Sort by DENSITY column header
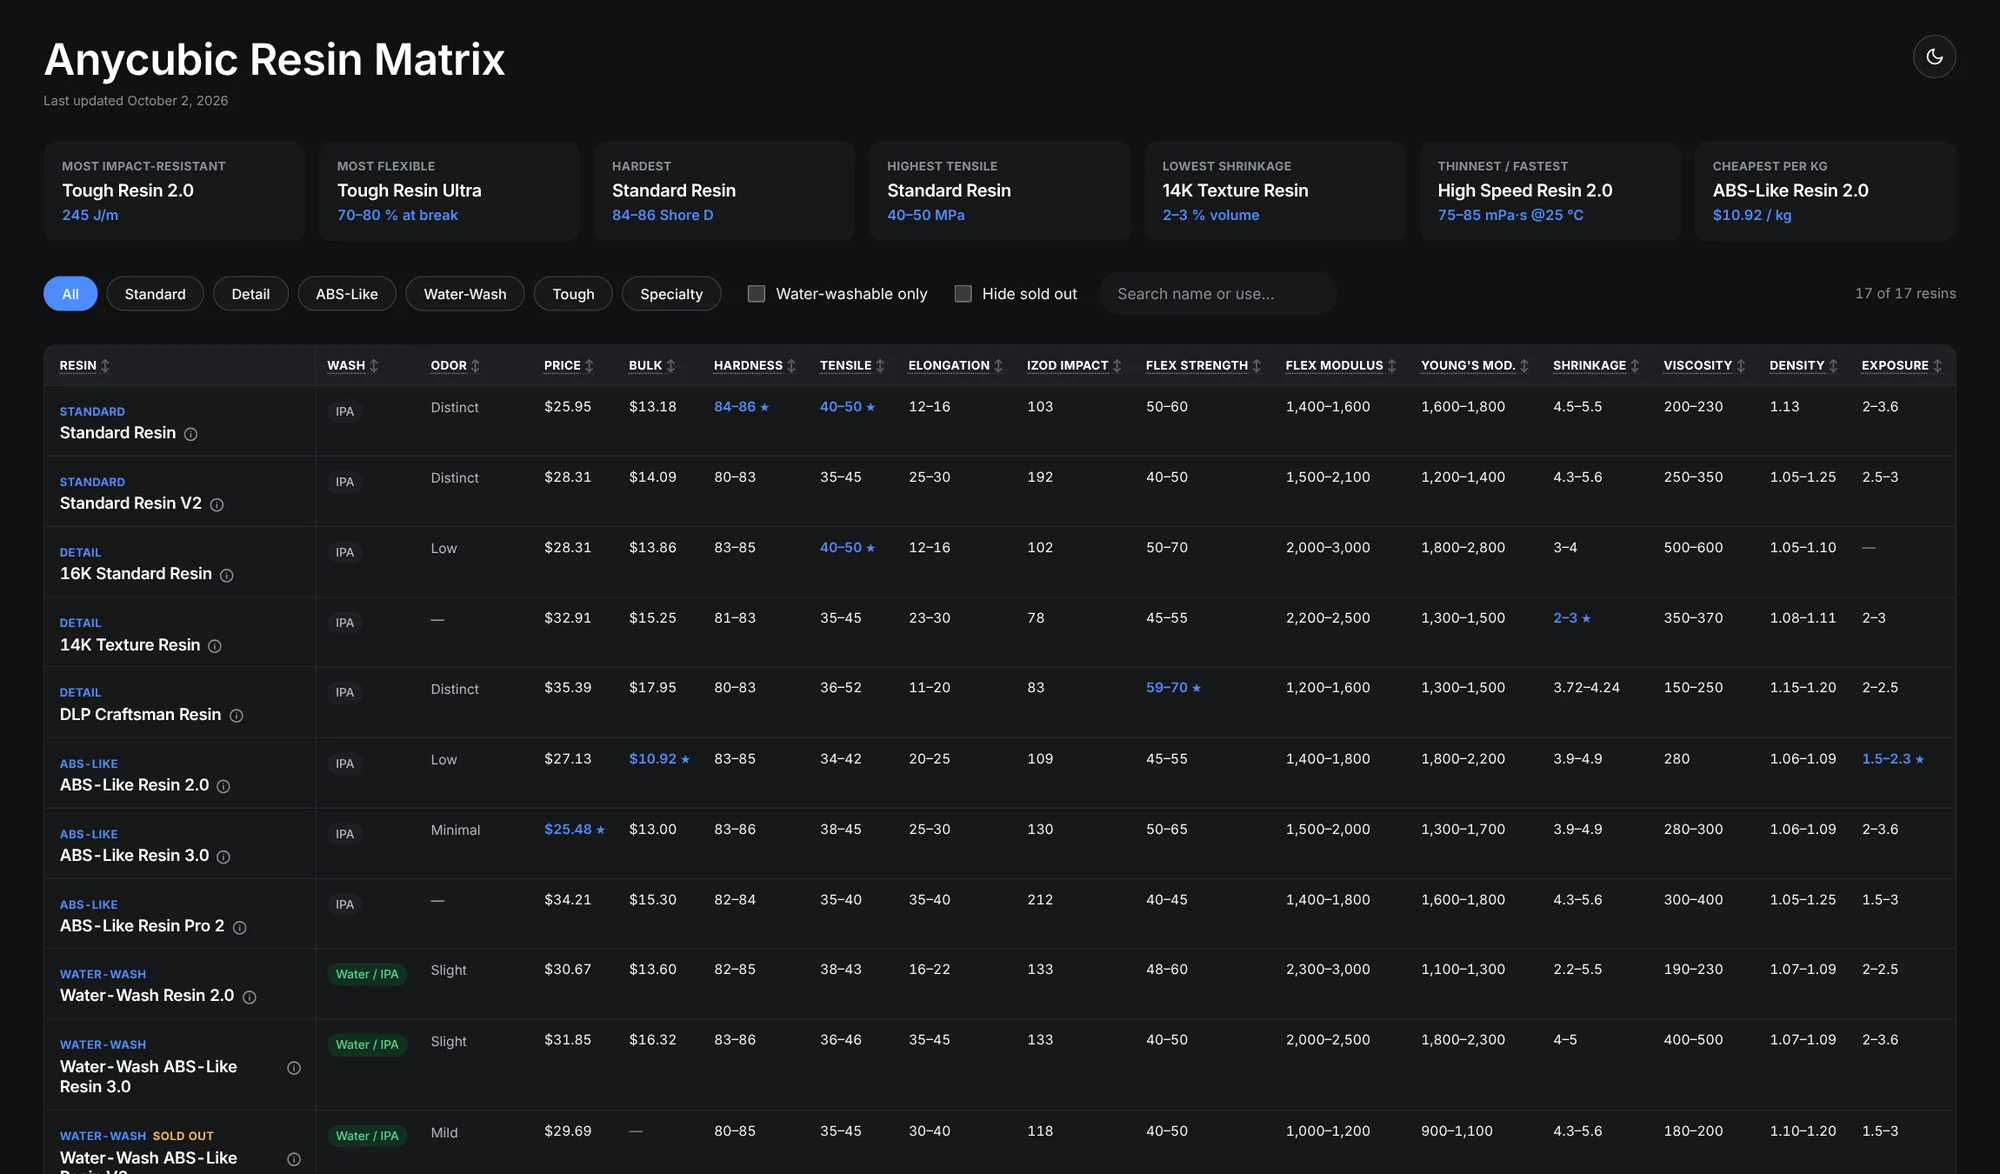Screen dimensions: 2000x1174 click(1803, 366)
